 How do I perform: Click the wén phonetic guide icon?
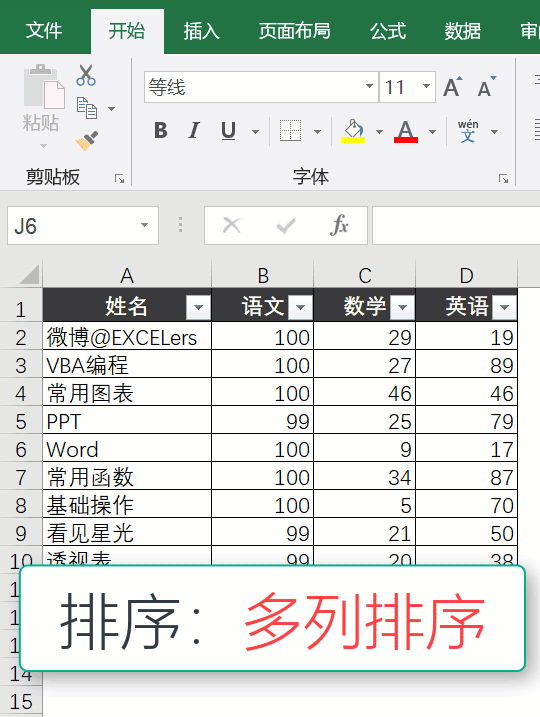[468, 131]
